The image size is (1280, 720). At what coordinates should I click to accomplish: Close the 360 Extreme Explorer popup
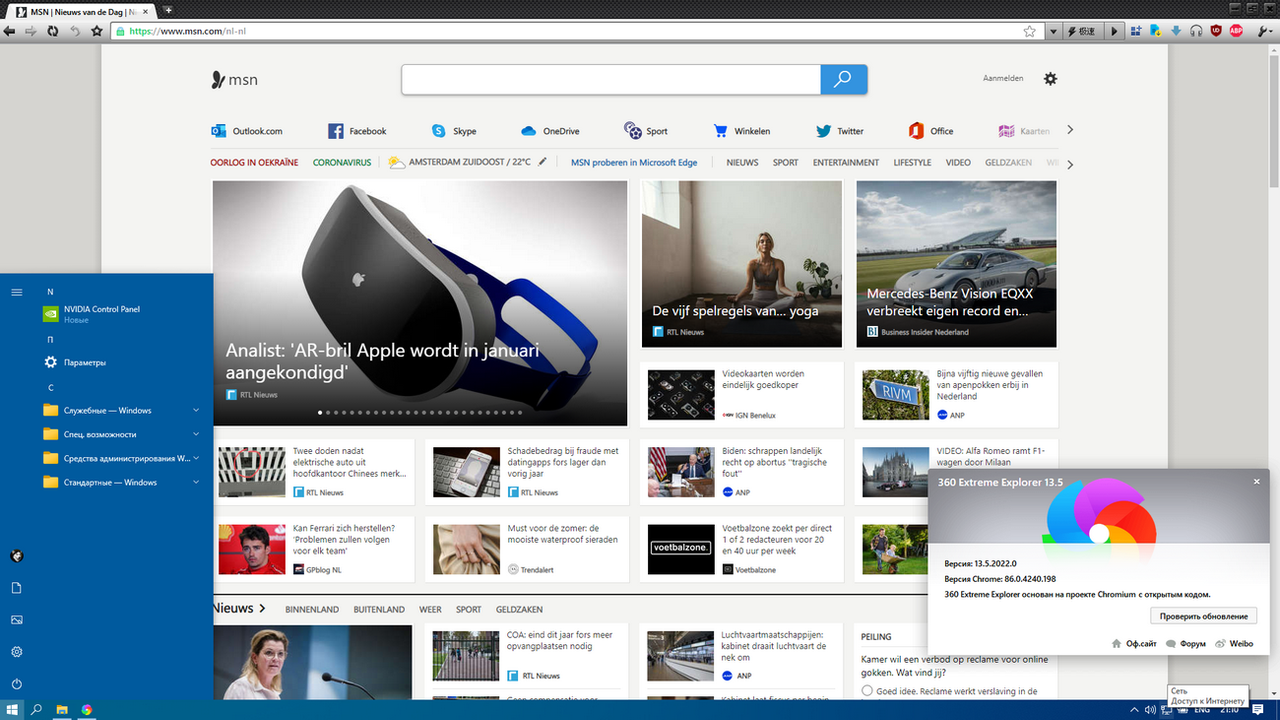(x=1257, y=482)
